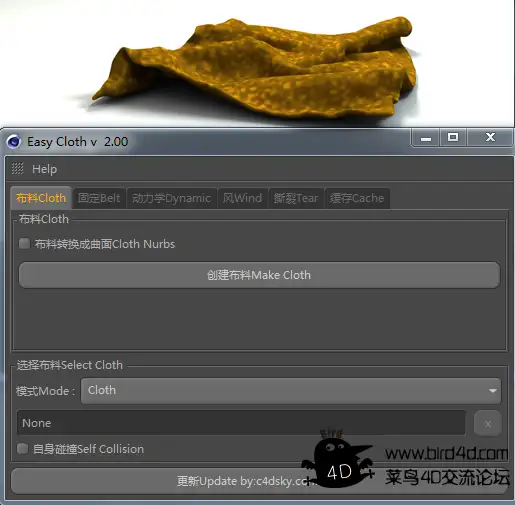The width and height of the screenshot is (515, 505).
Task: Open the Help menu
Action: (x=44, y=169)
